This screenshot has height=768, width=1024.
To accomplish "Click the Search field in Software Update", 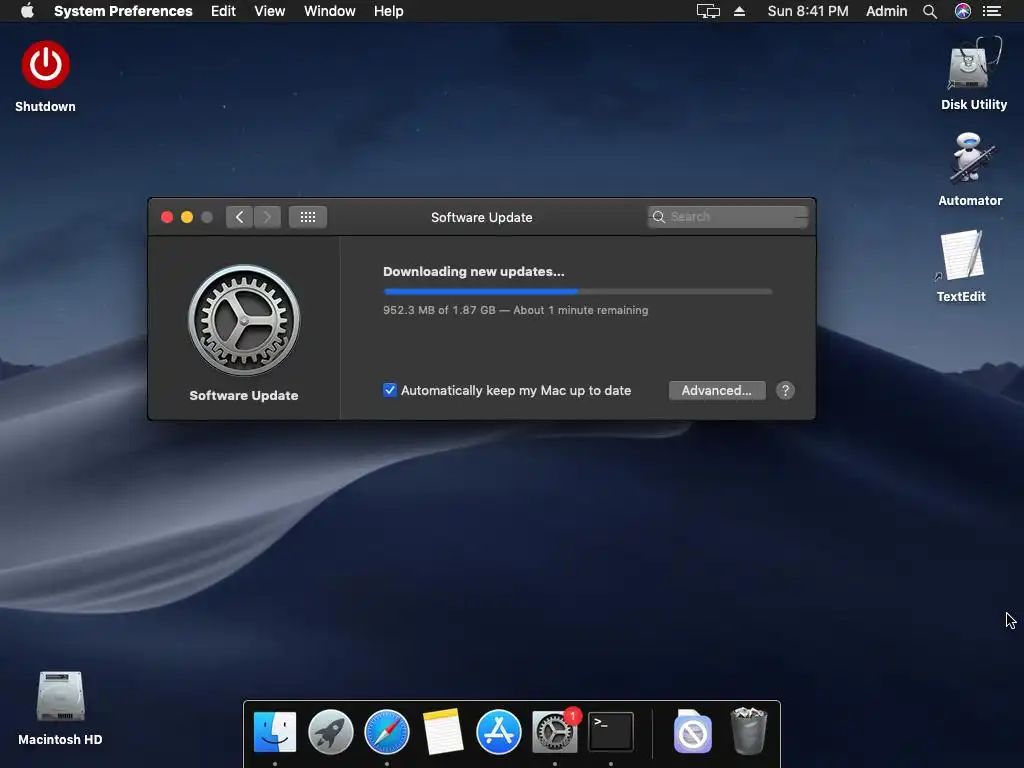I will [x=728, y=217].
